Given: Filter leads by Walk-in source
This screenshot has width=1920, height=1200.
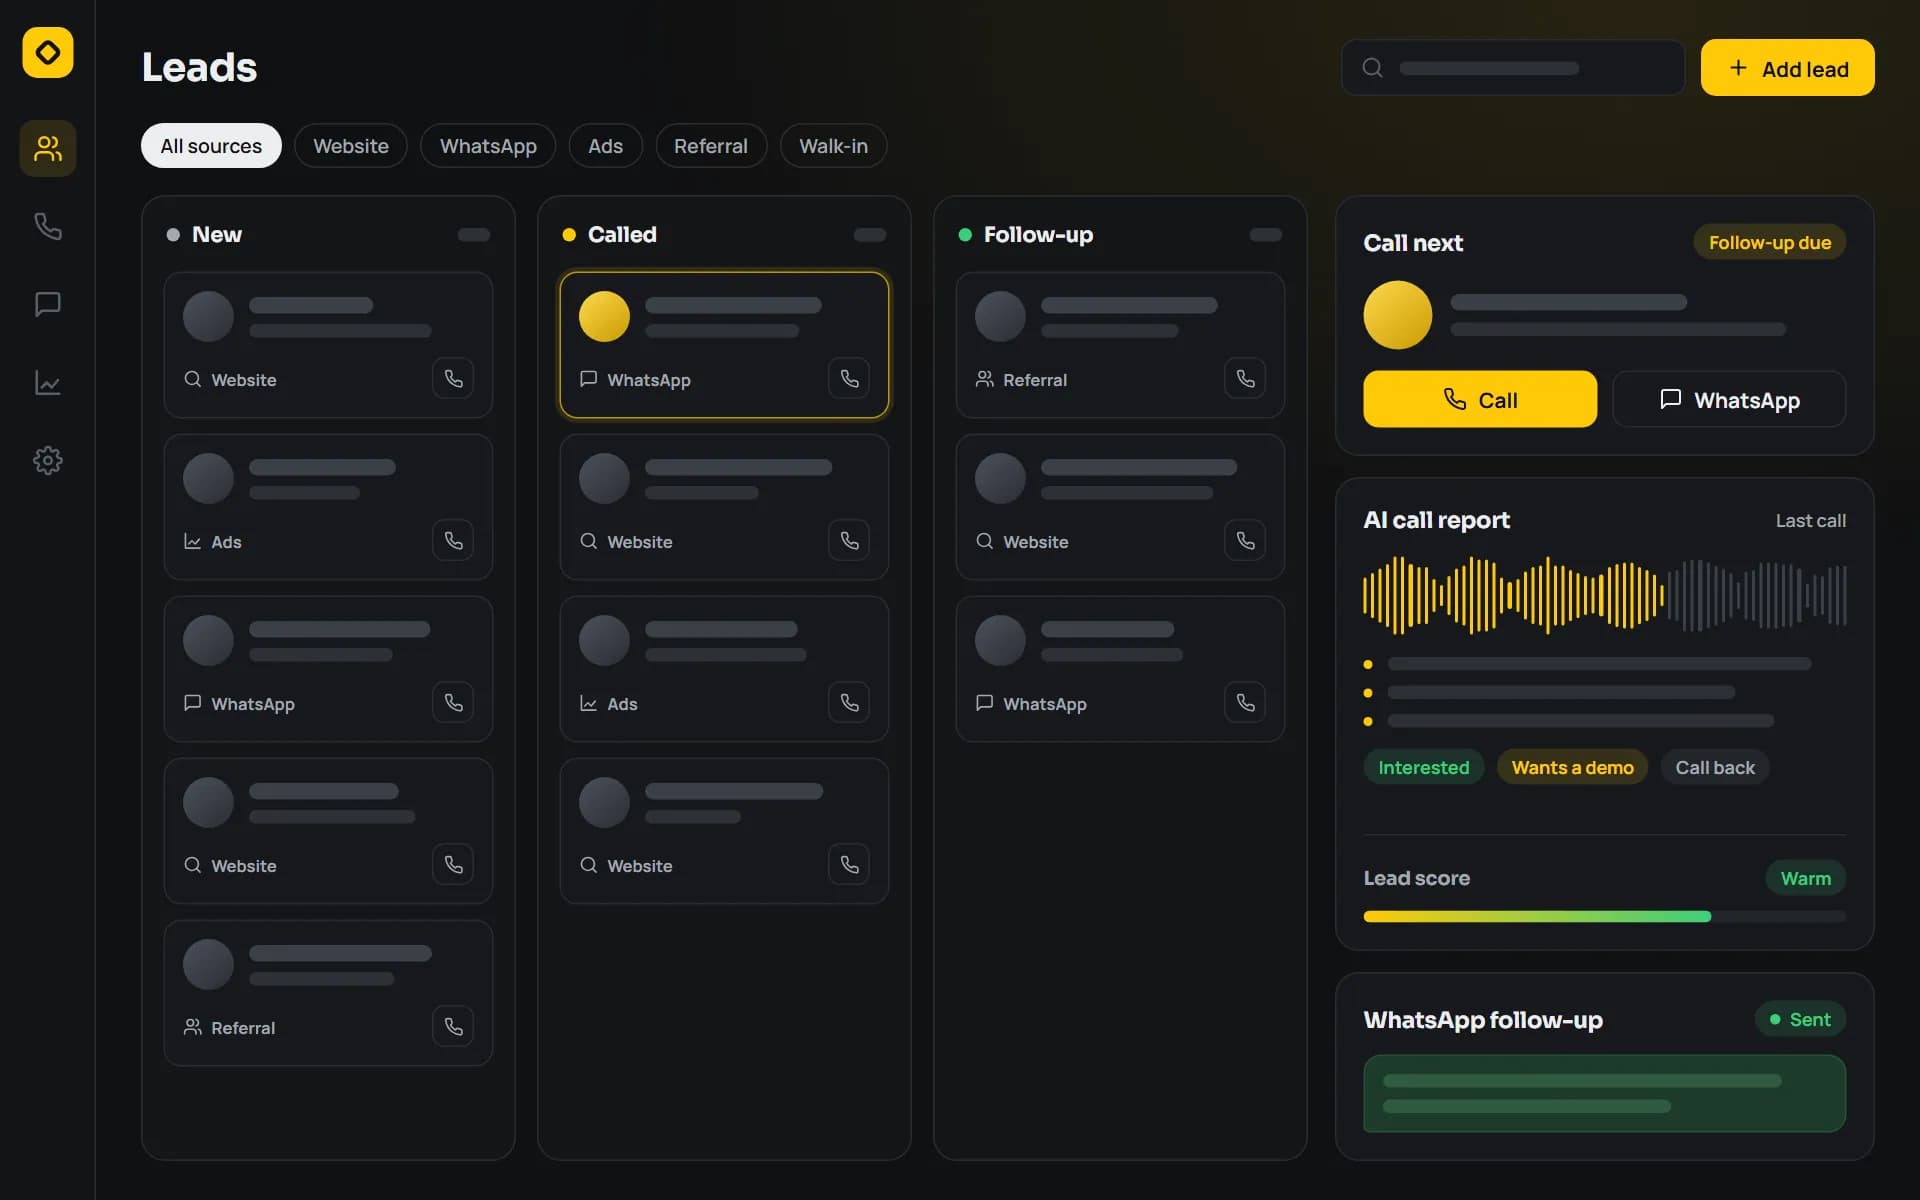Looking at the screenshot, I should tap(833, 146).
